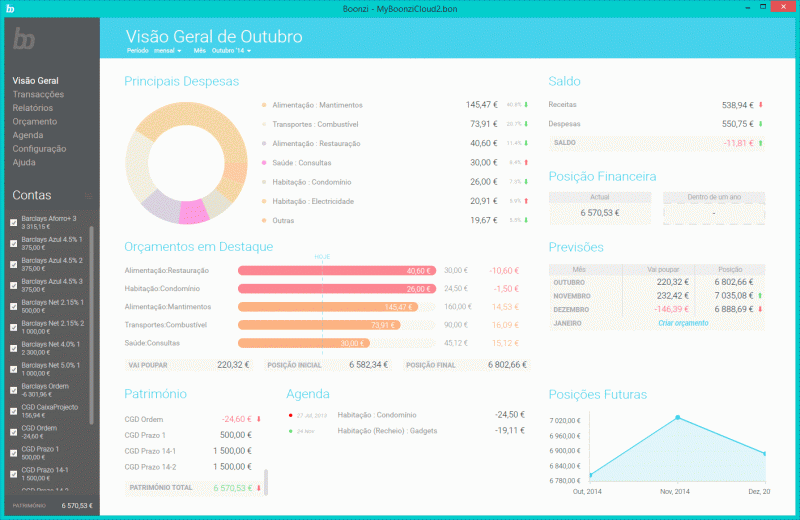Toggle the CGD CaixaProjecto account checkbox
This screenshot has height=520, width=800.
tap(13, 411)
